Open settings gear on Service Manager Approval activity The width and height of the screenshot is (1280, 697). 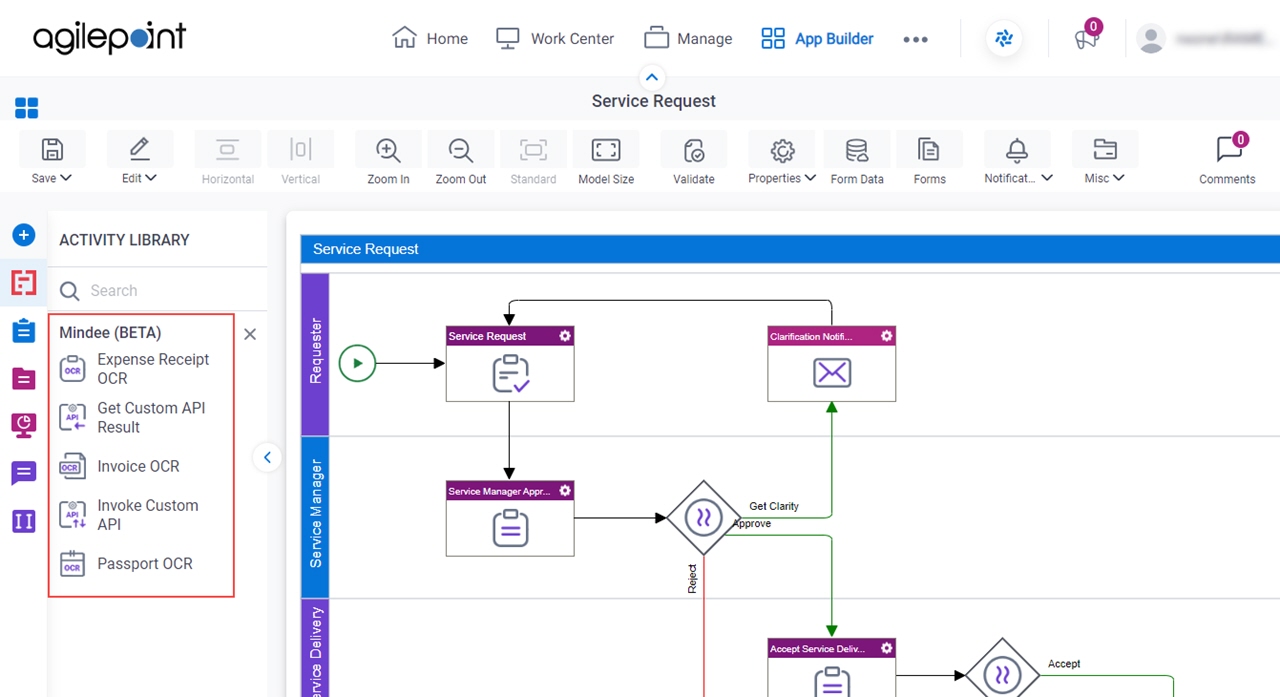coord(565,491)
